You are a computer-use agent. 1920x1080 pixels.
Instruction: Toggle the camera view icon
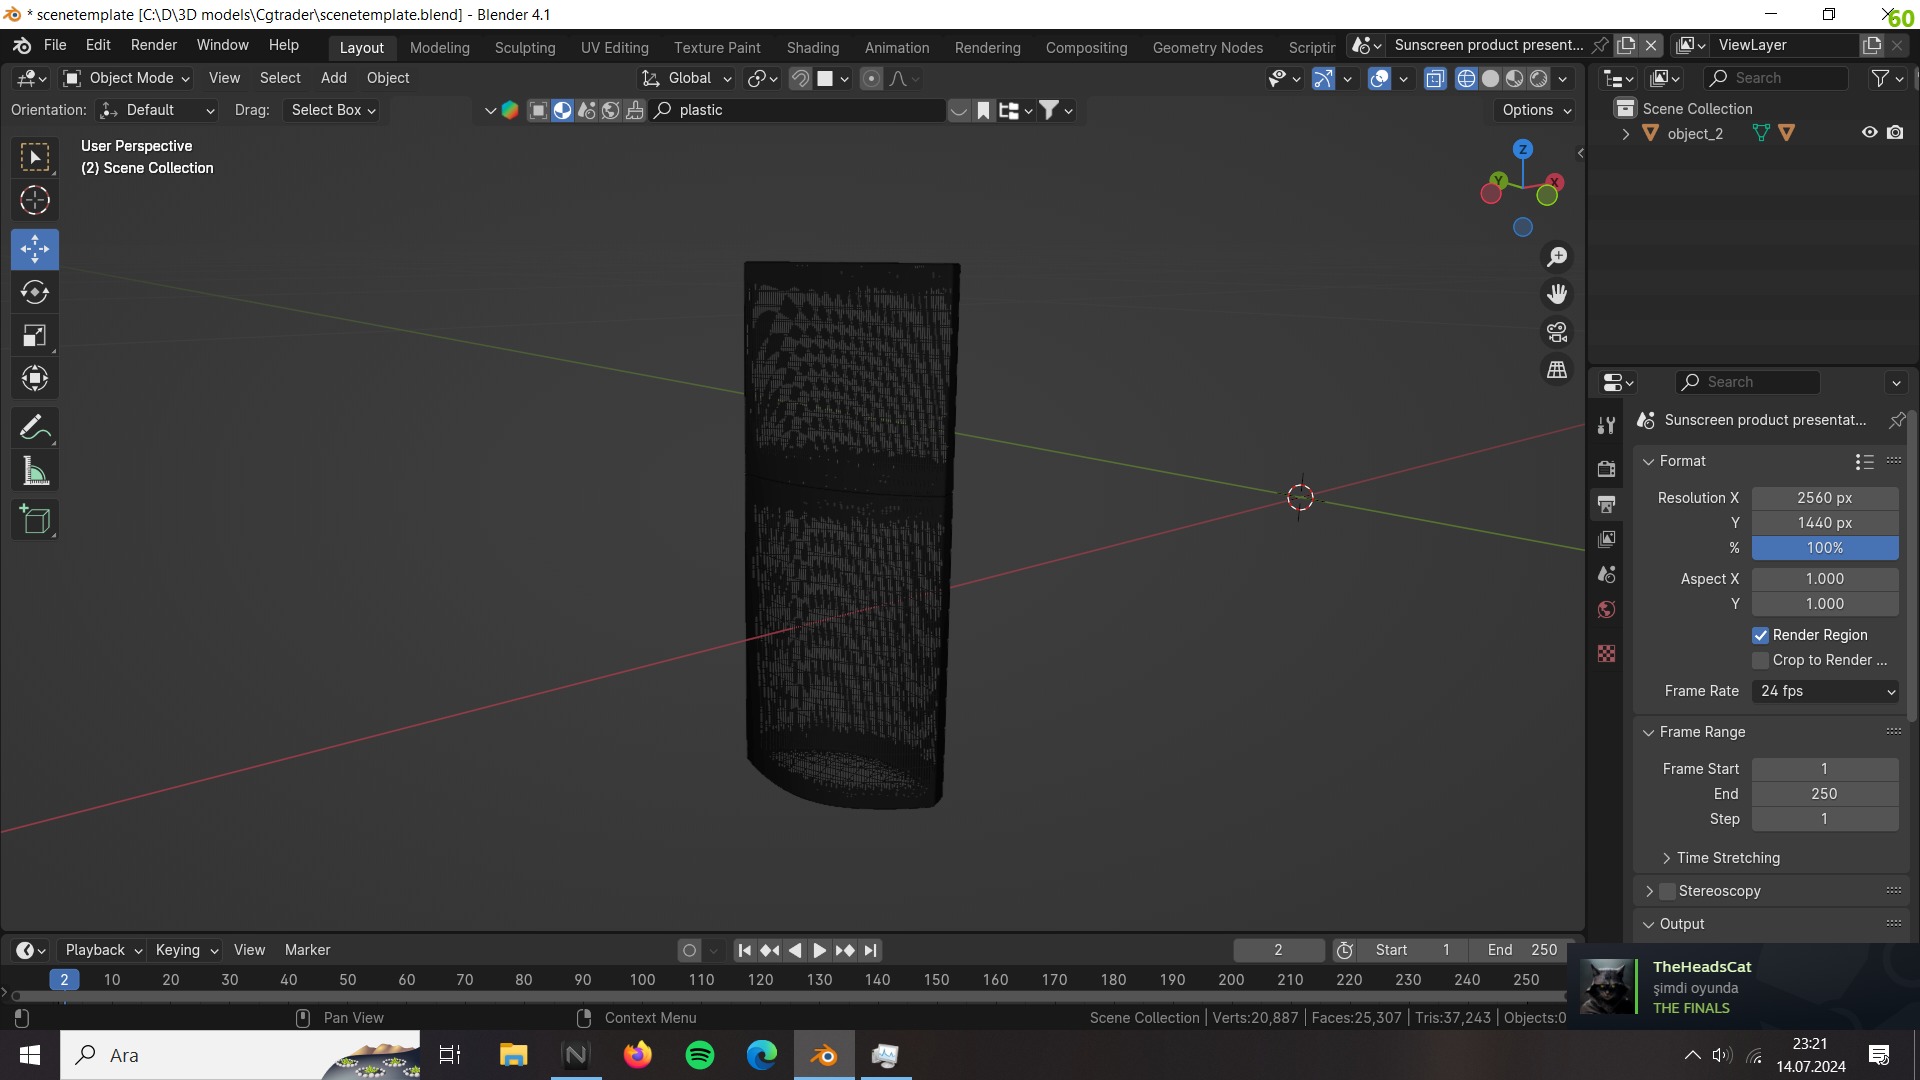(1557, 332)
